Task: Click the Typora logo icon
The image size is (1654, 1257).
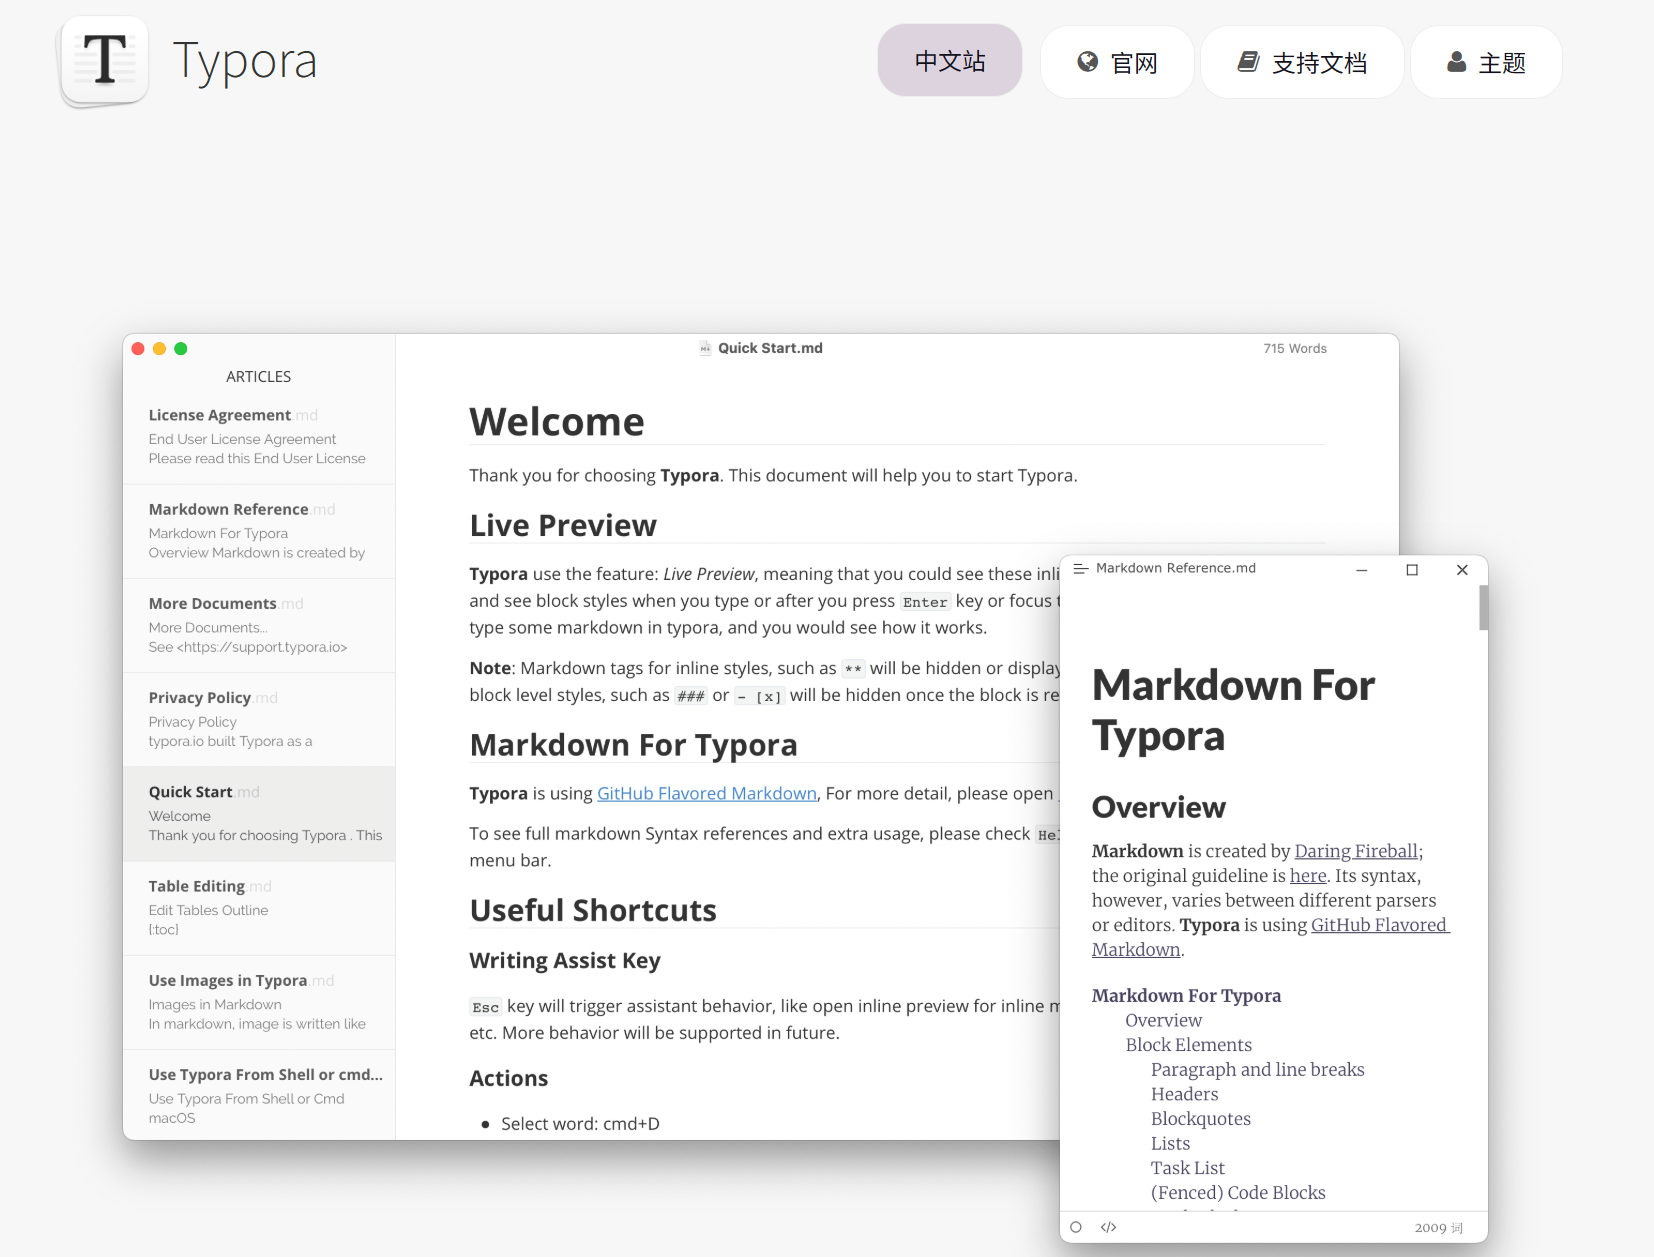Action: click(x=105, y=60)
